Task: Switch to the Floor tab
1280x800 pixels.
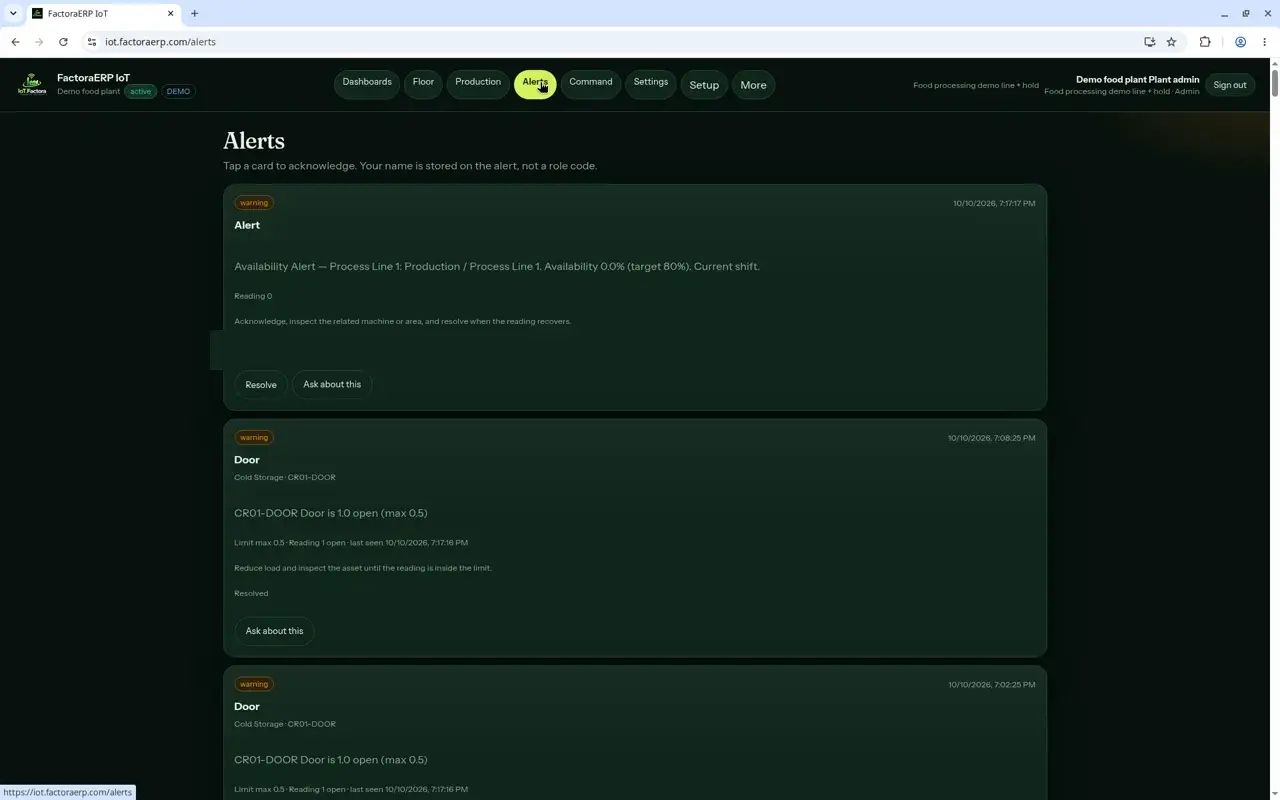Action: coord(423,83)
